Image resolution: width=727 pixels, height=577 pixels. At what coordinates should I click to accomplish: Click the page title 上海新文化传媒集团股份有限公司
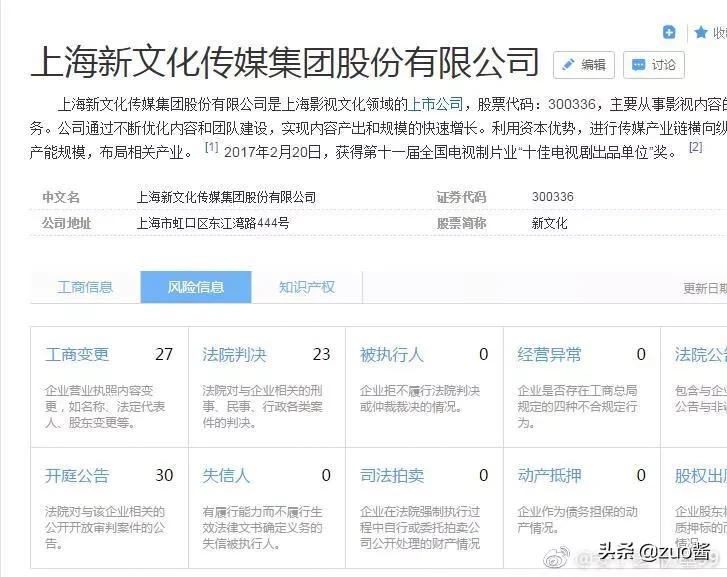285,62
